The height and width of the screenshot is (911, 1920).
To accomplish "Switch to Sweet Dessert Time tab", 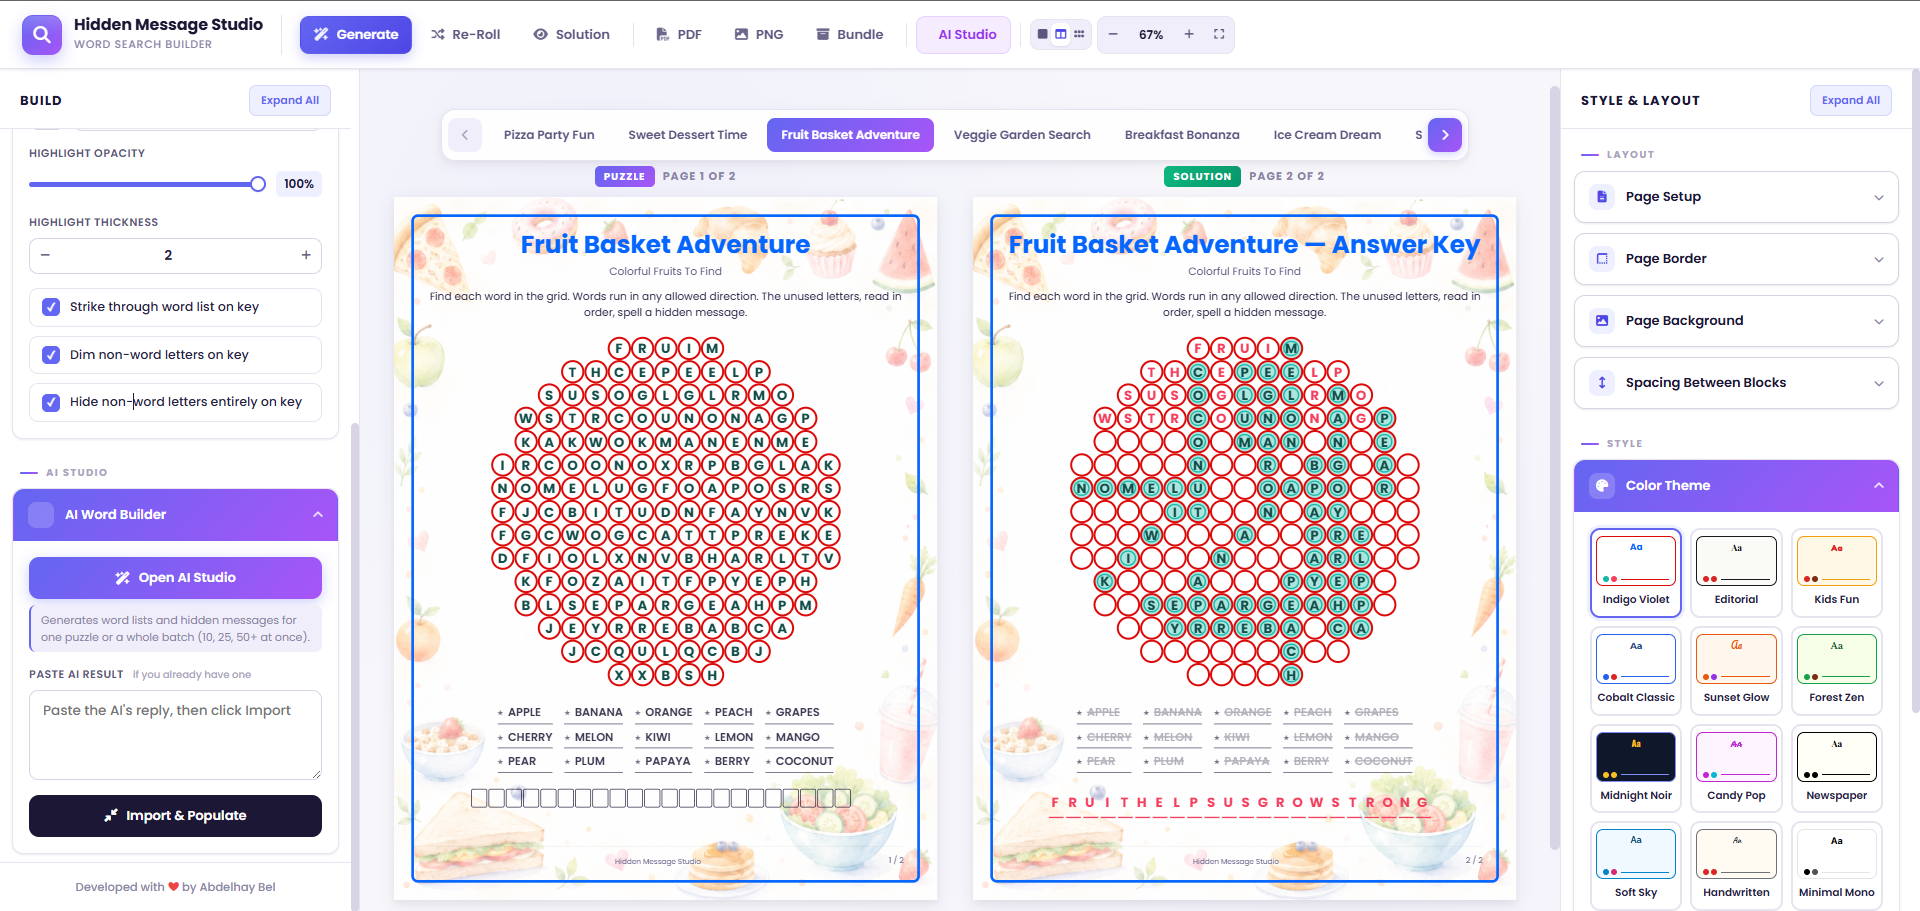I will coord(688,135).
